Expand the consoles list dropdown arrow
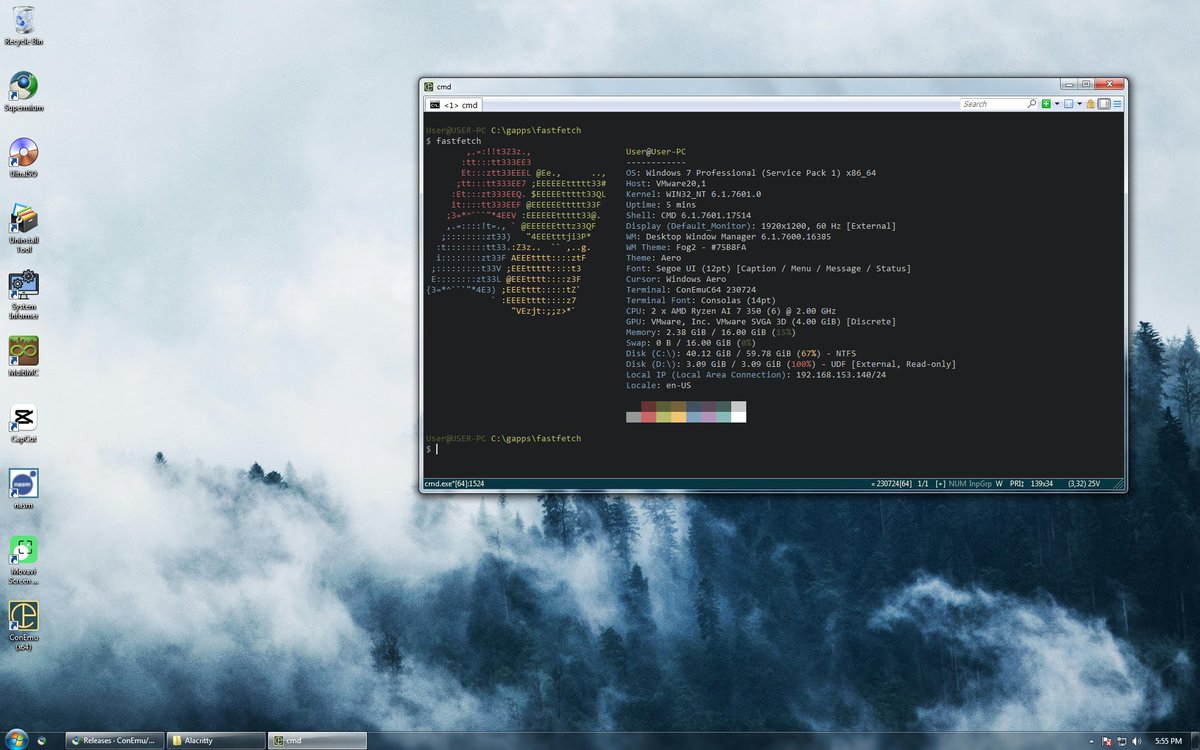The image size is (1200, 750). (x=1080, y=104)
